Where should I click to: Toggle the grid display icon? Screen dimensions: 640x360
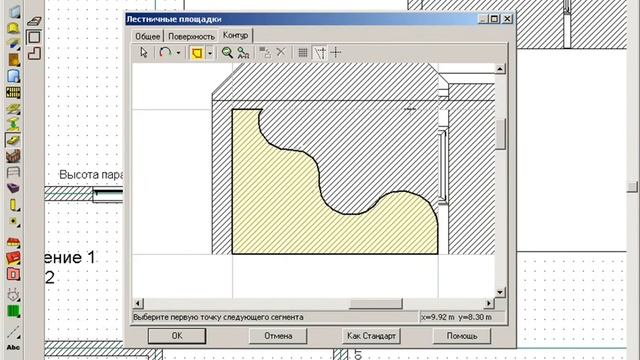click(302, 53)
